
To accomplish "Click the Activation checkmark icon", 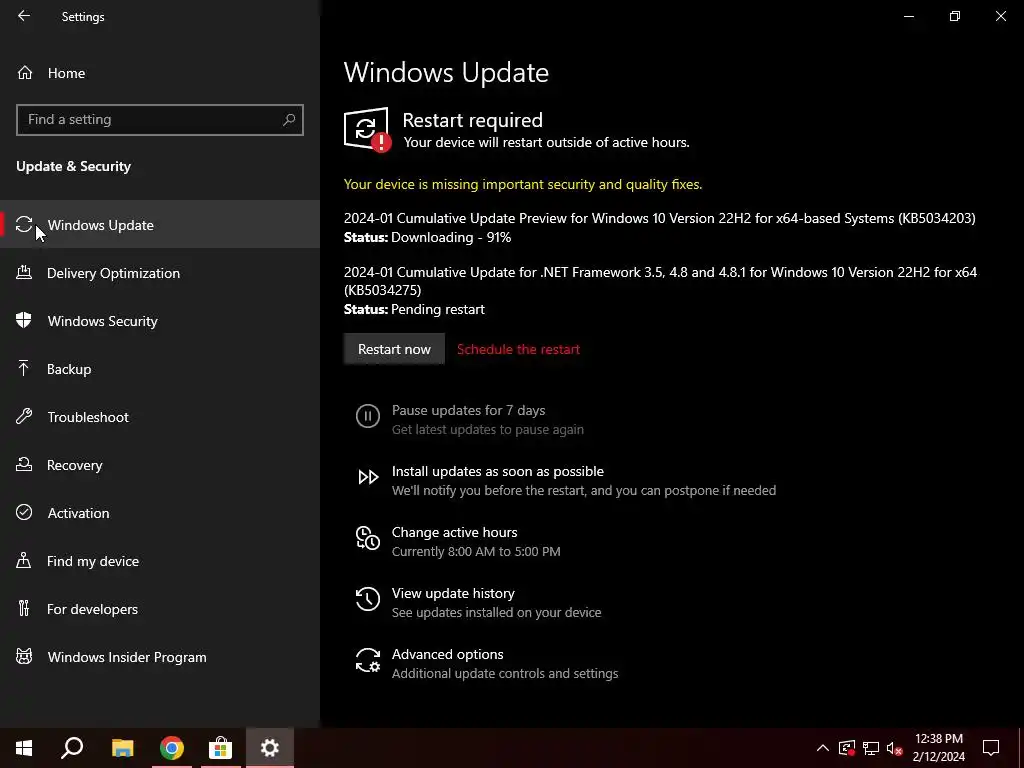I will [24, 512].
